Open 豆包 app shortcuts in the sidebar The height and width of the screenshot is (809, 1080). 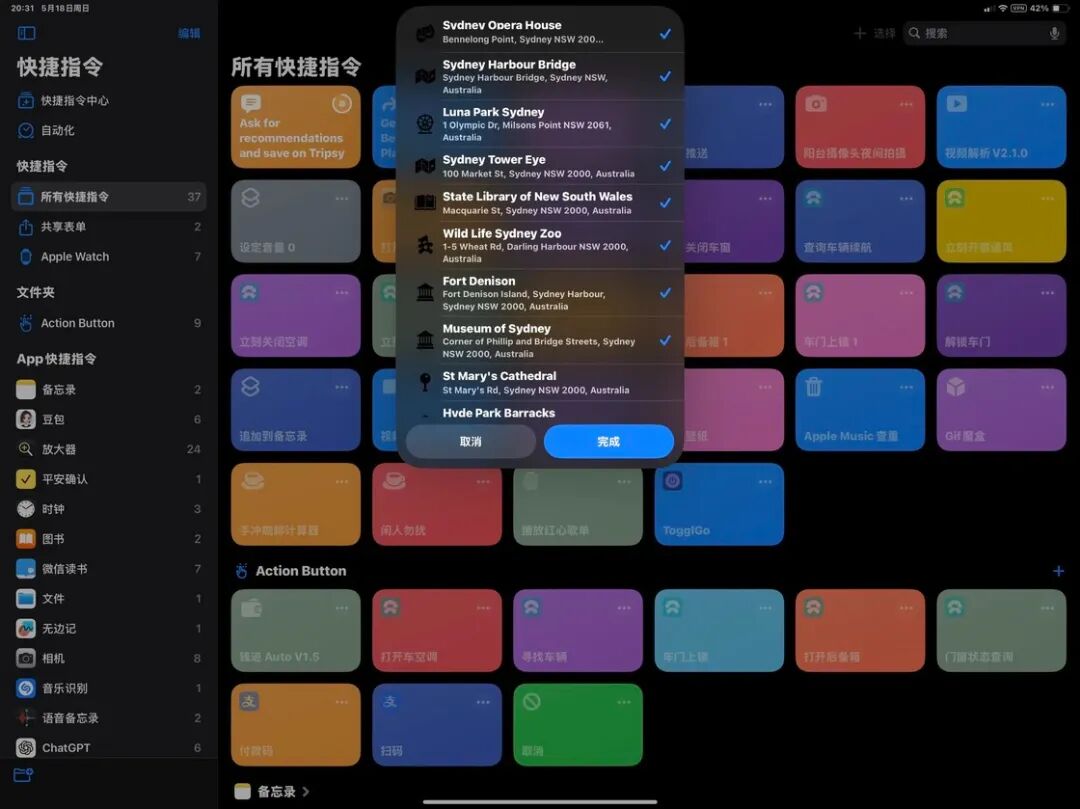[109, 419]
